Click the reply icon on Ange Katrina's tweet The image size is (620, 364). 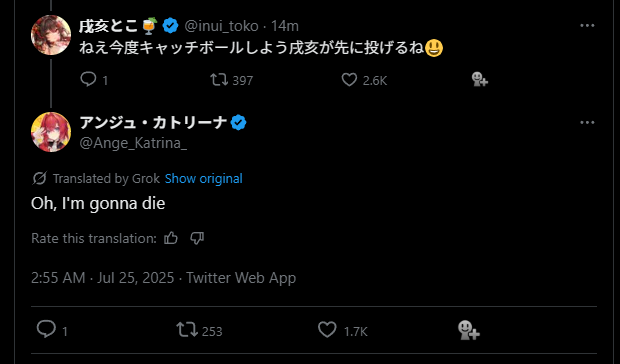point(46,330)
